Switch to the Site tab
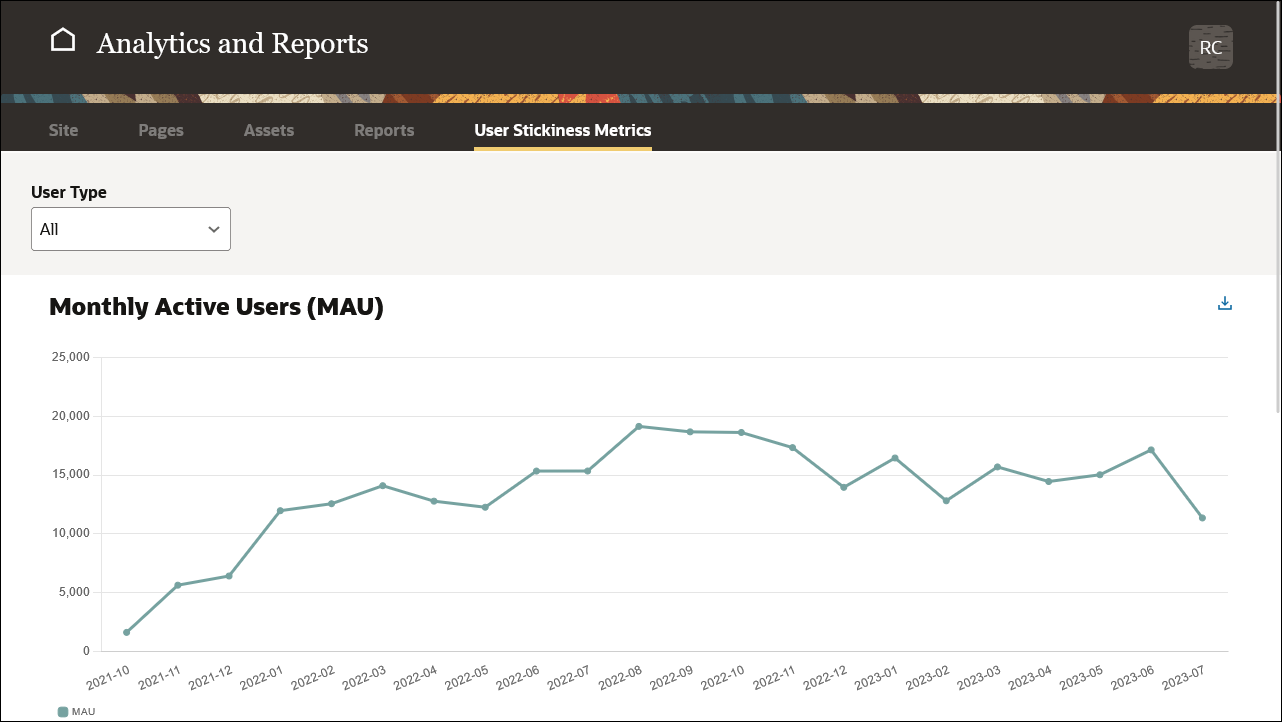The image size is (1282, 722). pos(63,130)
